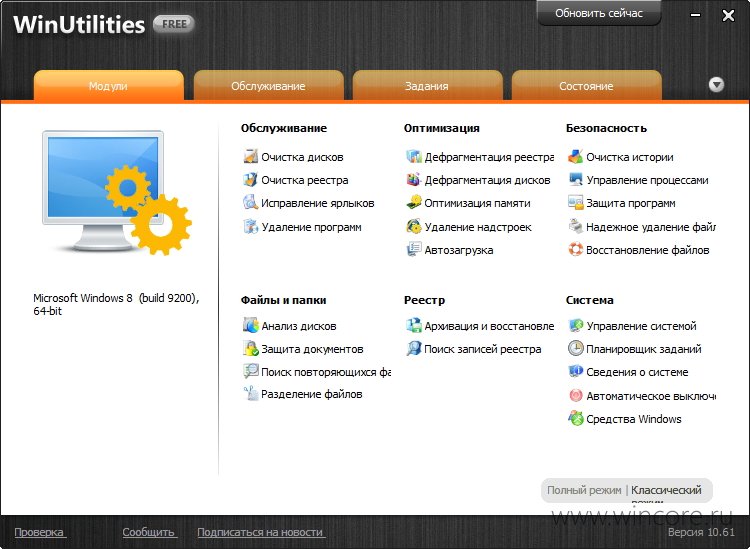
Task: Select the Поиск повторяющихся файлов icon
Action: pos(250,372)
